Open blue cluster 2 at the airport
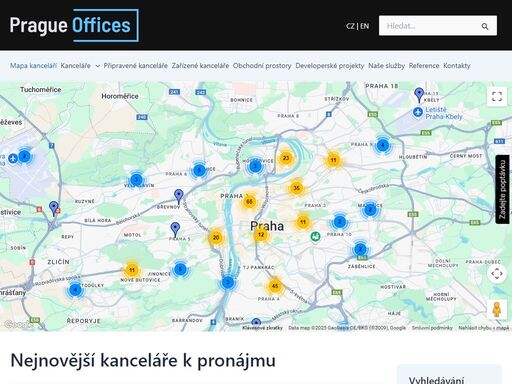Image resolution: width=512 pixels, height=384 pixels. coord(24,156)
